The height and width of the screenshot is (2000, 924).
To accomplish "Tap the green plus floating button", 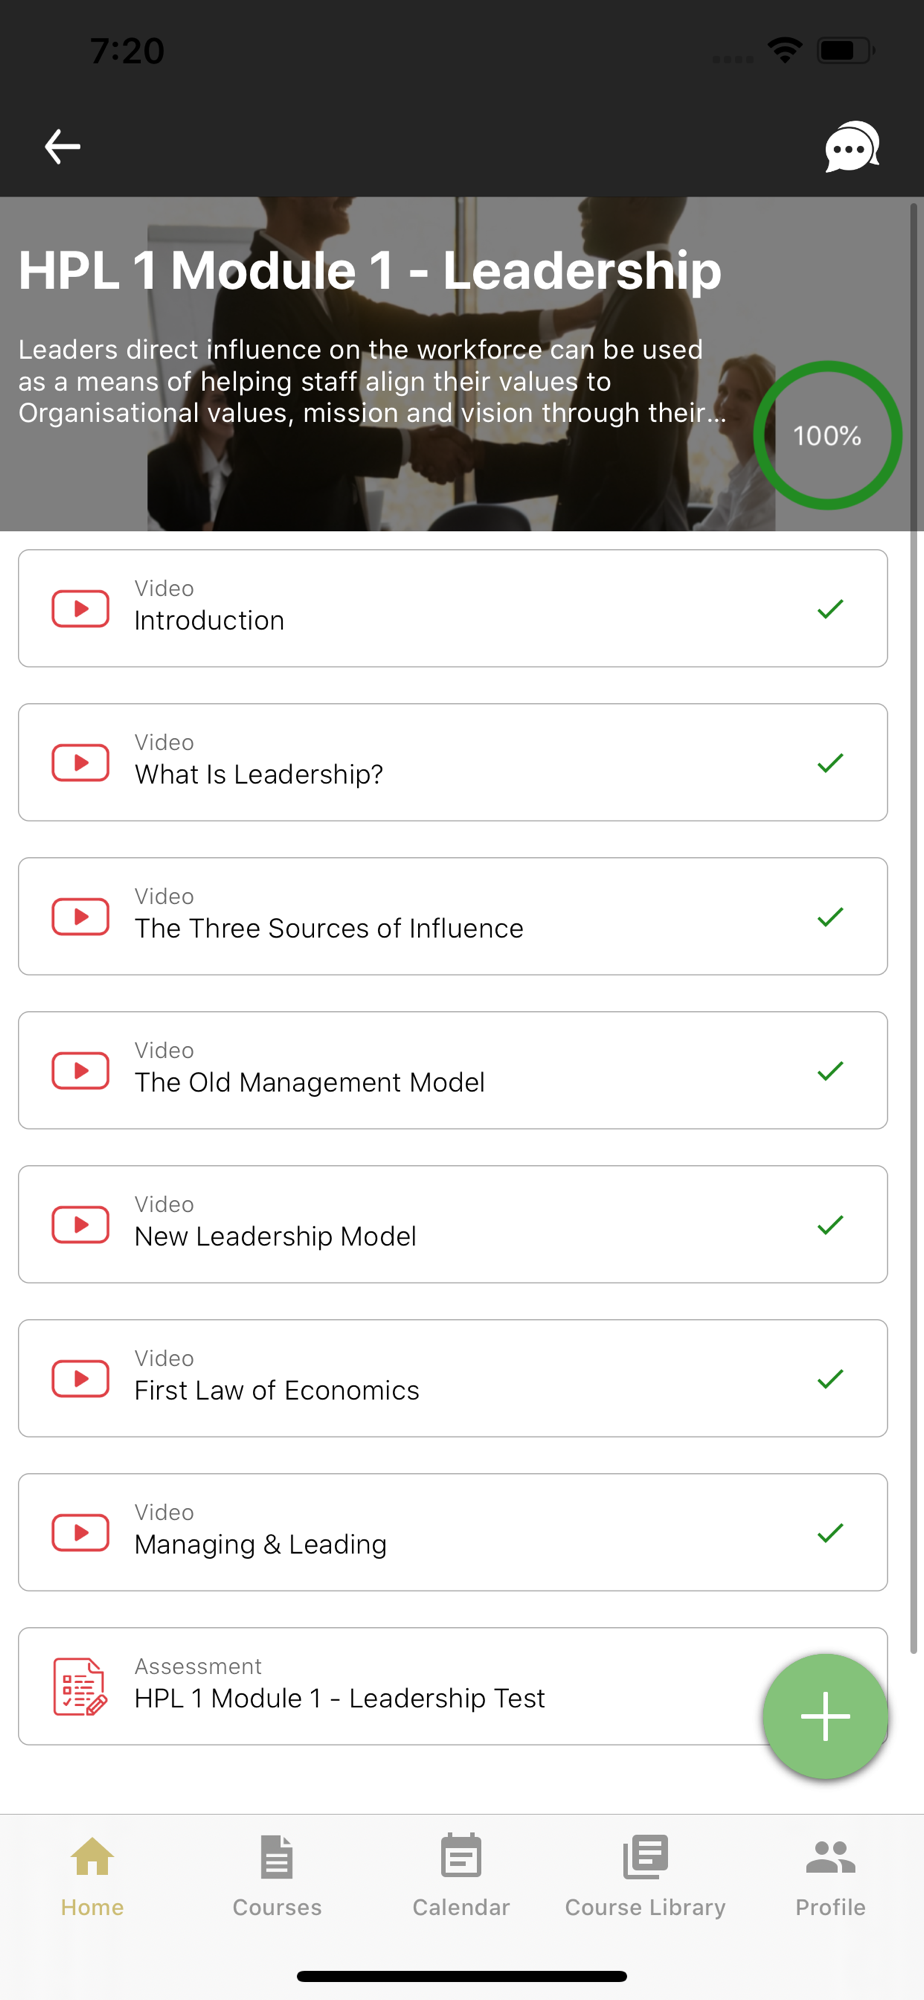I will coord(825,1716).
